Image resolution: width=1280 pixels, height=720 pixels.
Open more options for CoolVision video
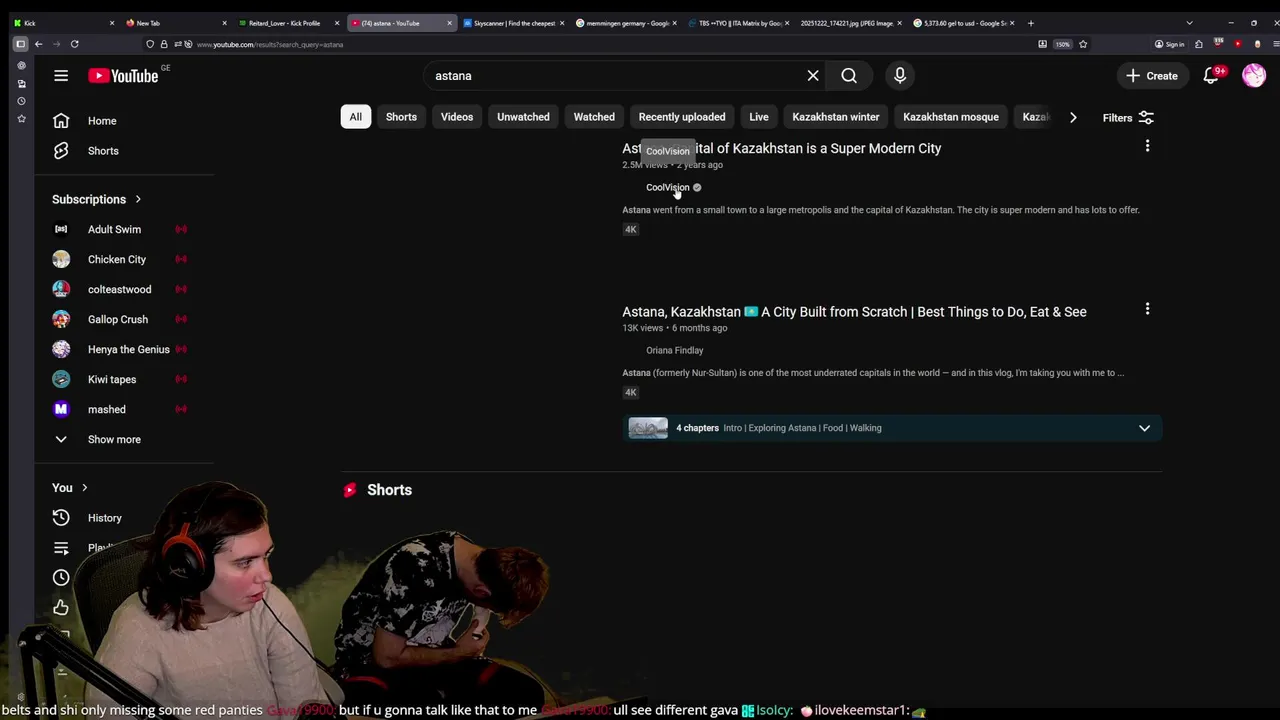pos(1147,146)
